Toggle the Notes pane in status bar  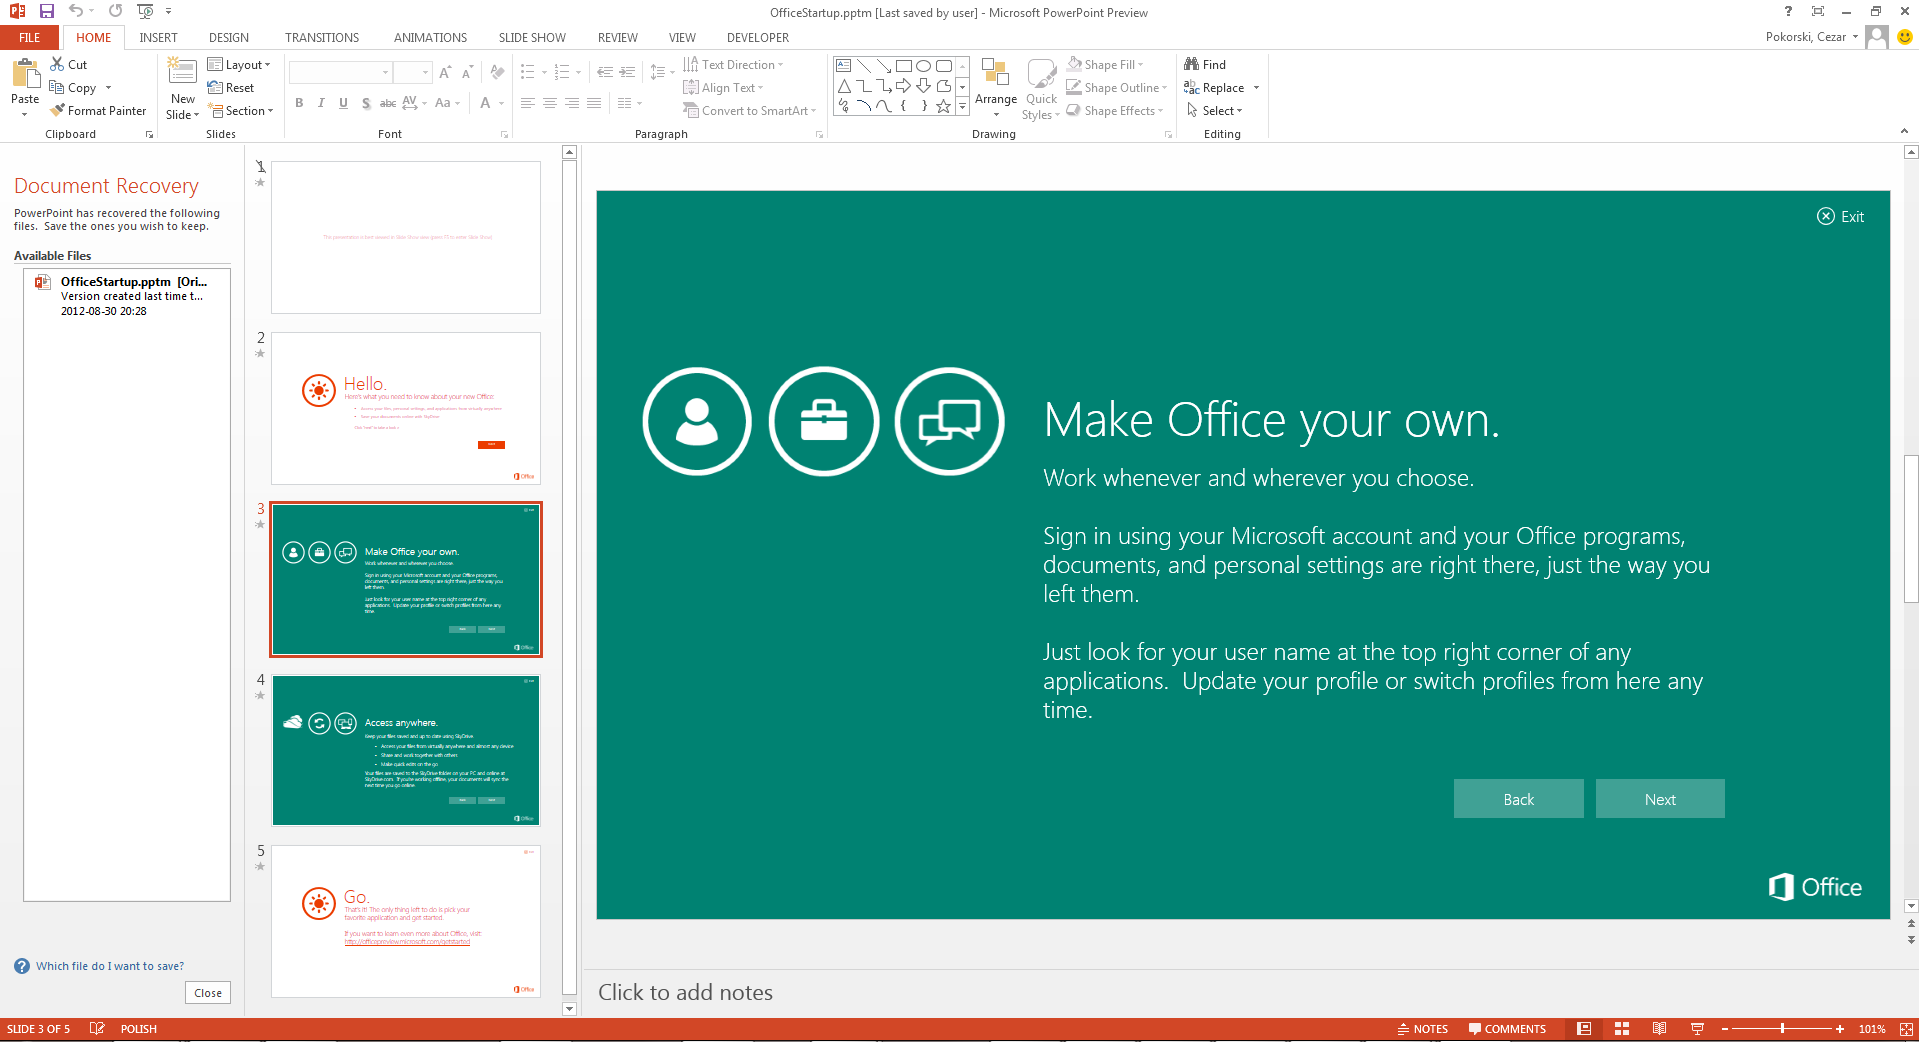click(1422, 1029)
